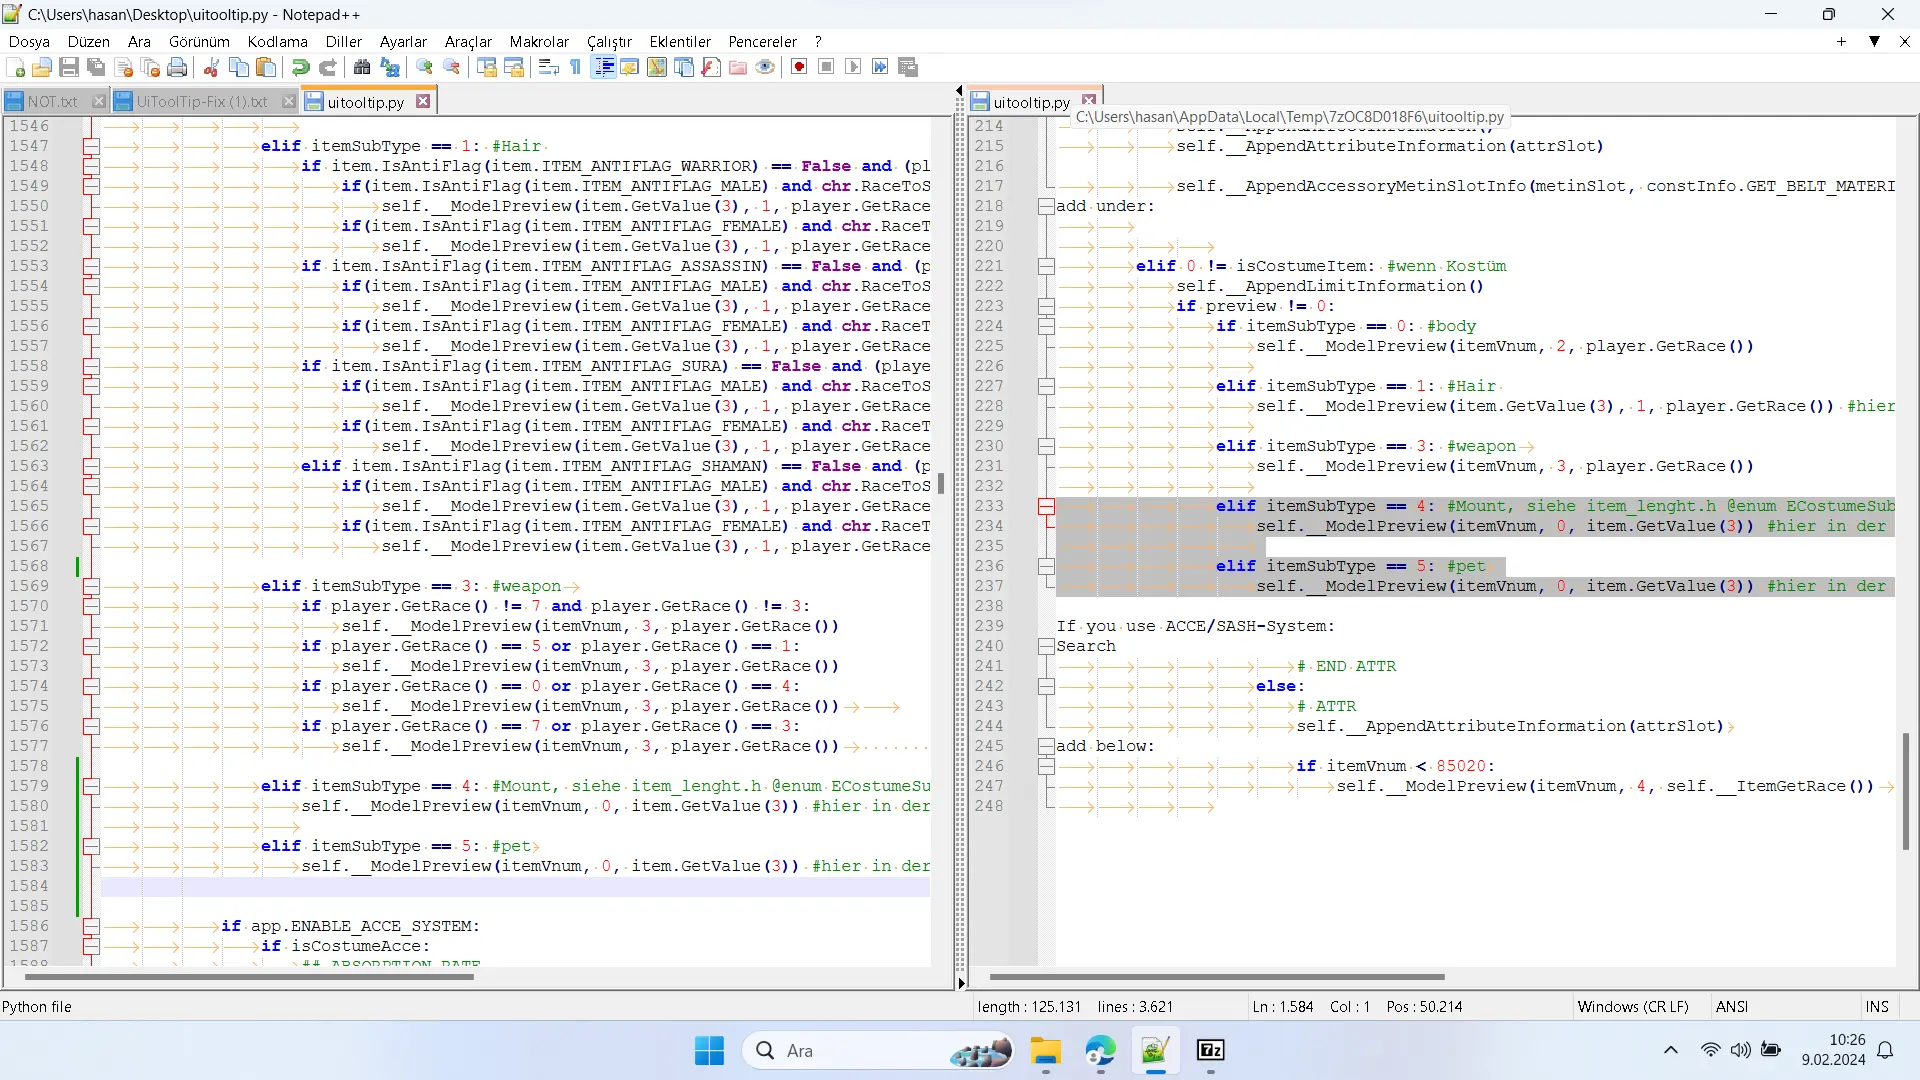
Task: Click the Cut scissors icon
Action: pos(211,67)
